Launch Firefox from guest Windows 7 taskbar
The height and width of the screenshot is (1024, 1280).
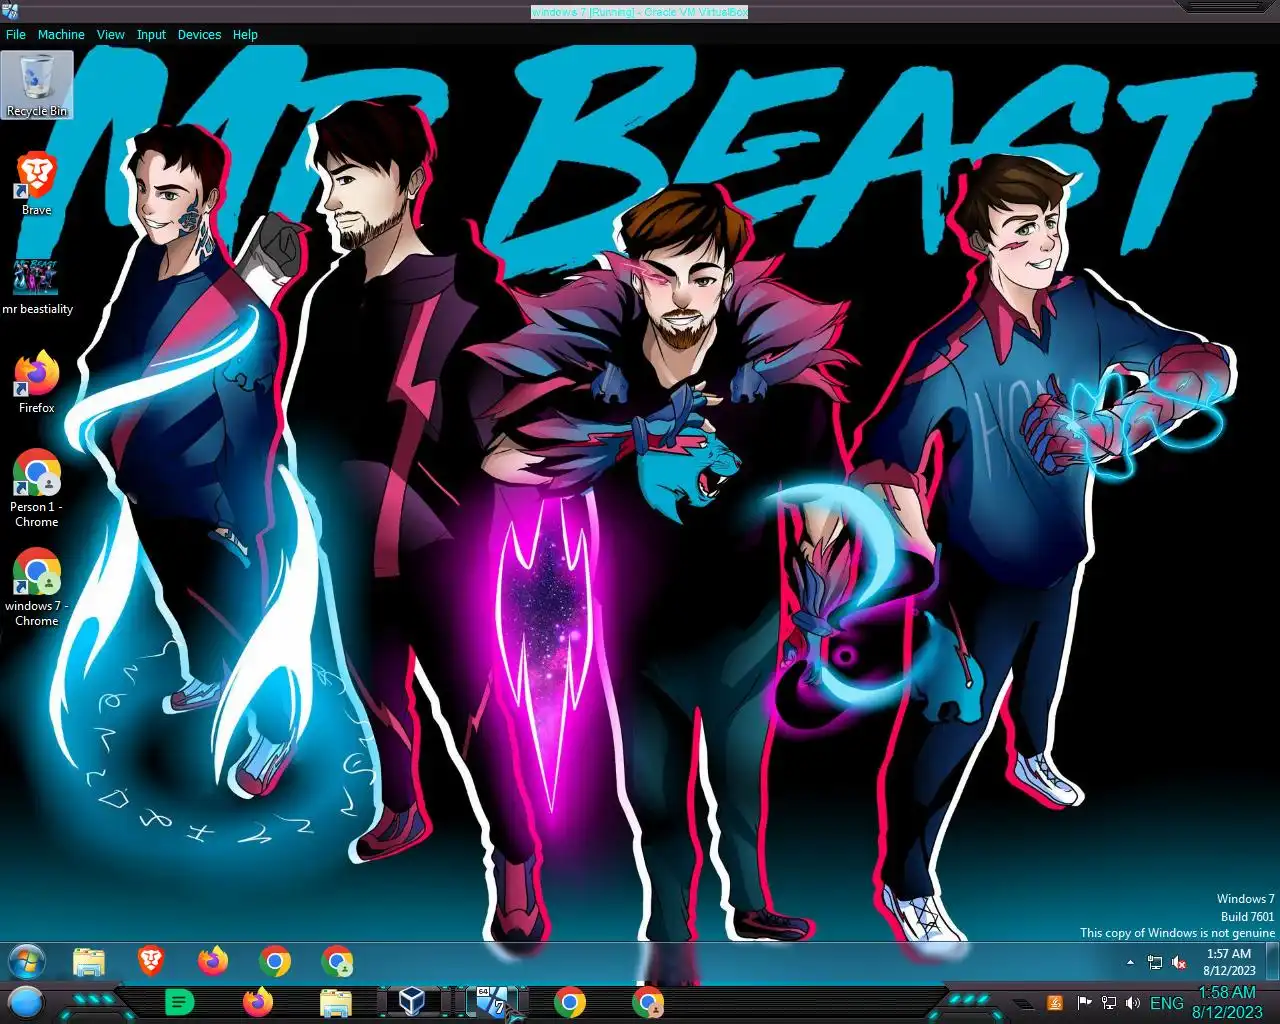point(212,962)
